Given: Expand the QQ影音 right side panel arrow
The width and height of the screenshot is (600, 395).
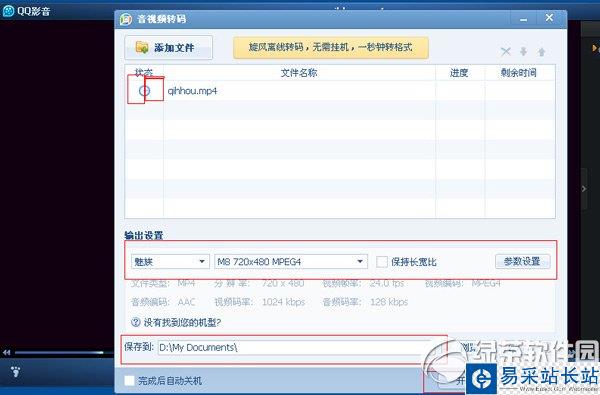Looking at the screenshot, I should coord(584,189).
